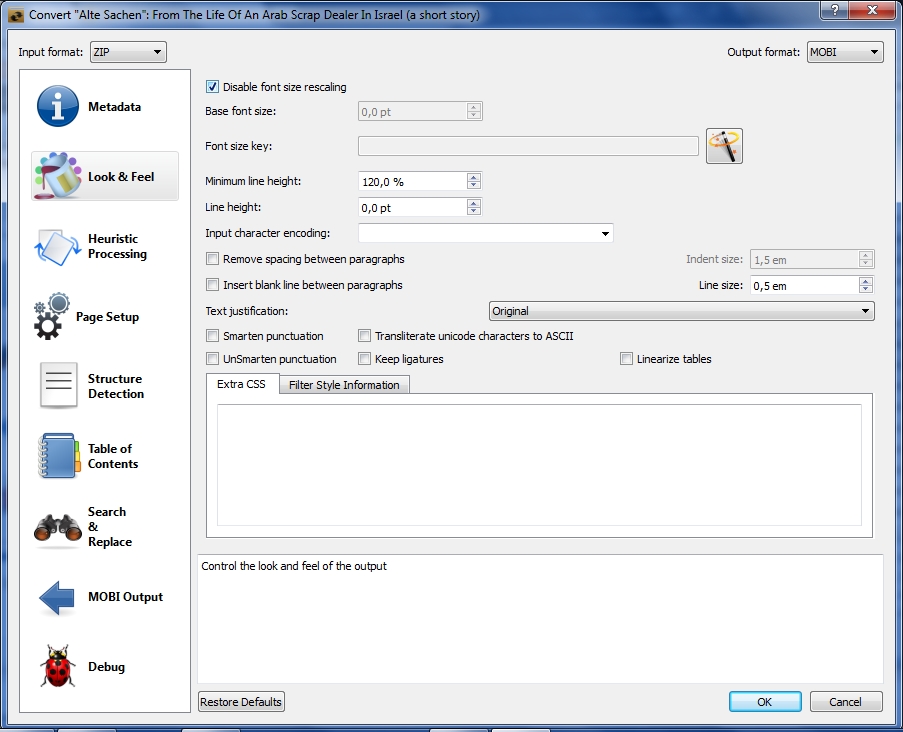Viewport: 903px width, 732px height.
Task: Increase Line size em value
Action: [x=866, y=281]
